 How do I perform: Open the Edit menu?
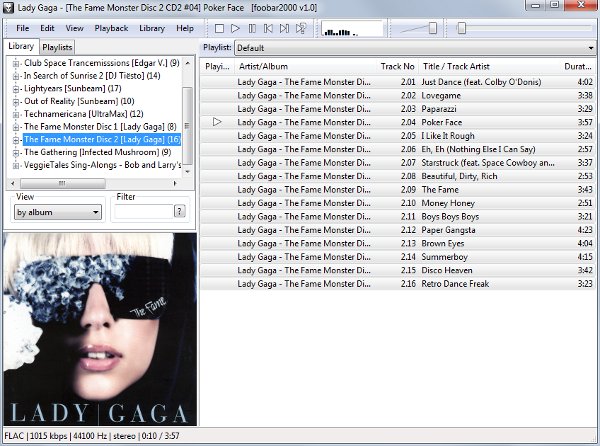[47, 28]
